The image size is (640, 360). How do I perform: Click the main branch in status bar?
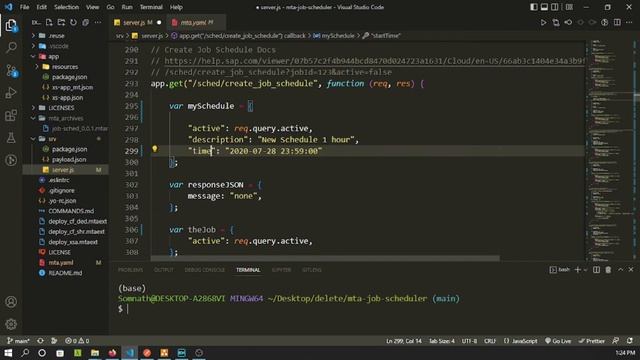[19, 341]
